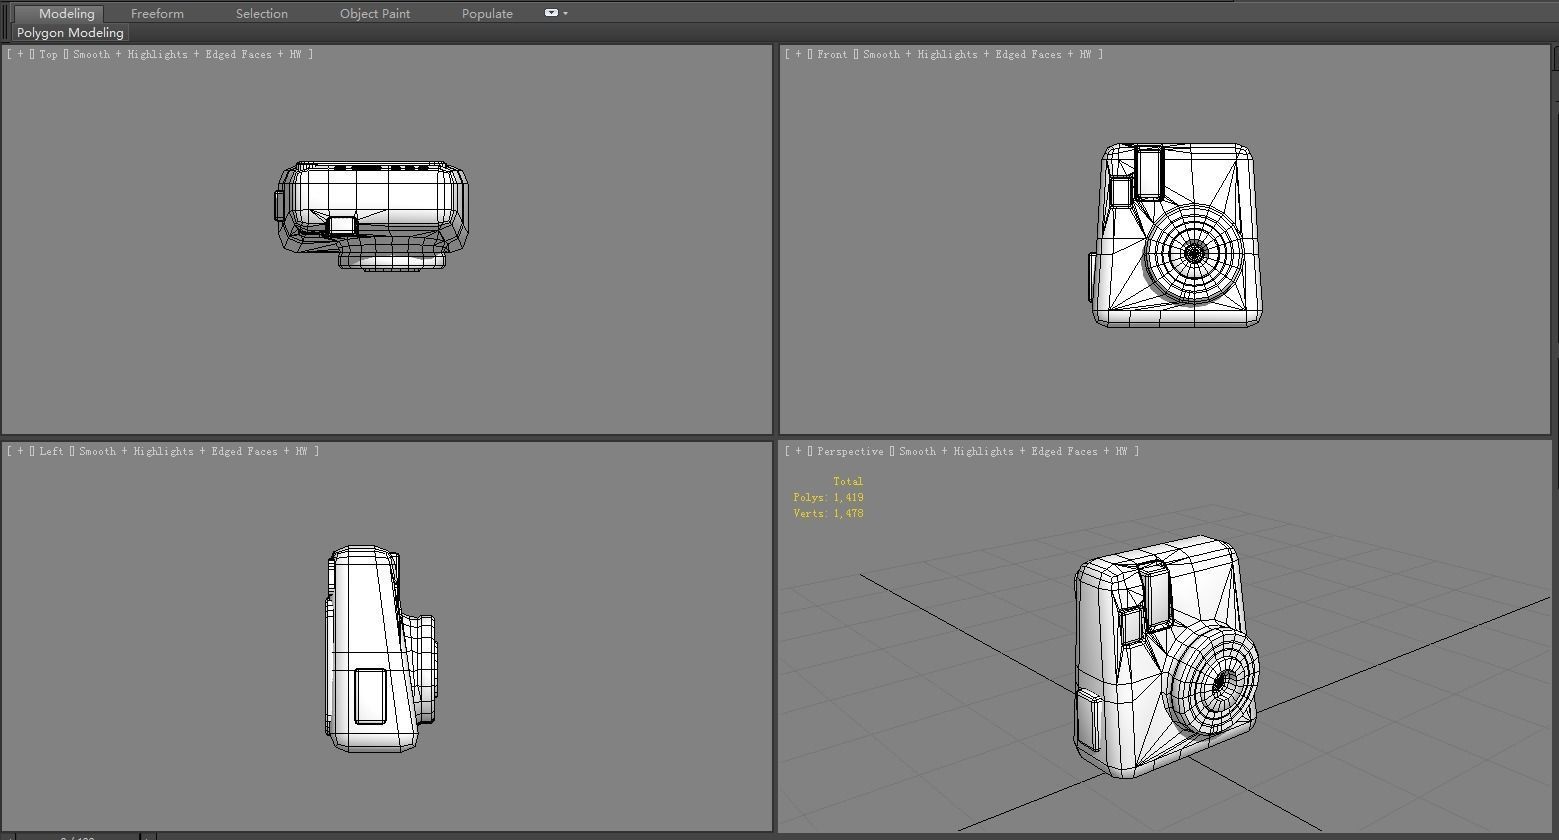The height and width of the screenshot is (840, 1559).
Task: Switch to the Modeling ribbon tab
Action: click(66, 14)
